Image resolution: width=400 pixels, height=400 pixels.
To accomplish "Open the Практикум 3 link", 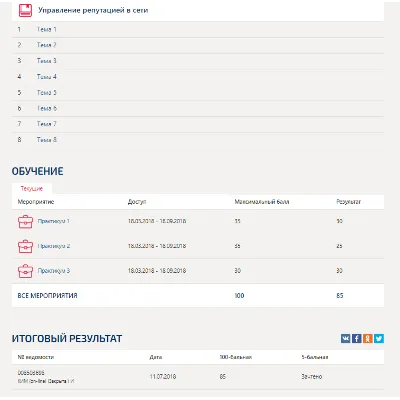I will point(54,271).
